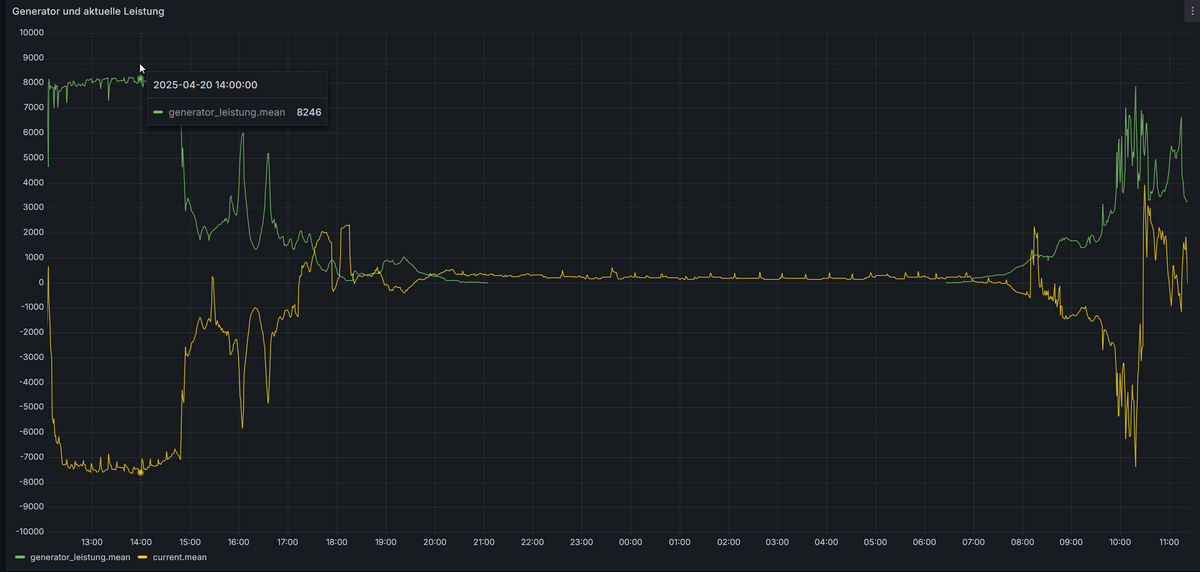1200x572 pixels.
Task: Click the yellow current.mean legend color swatch
Action: (142, 557)
